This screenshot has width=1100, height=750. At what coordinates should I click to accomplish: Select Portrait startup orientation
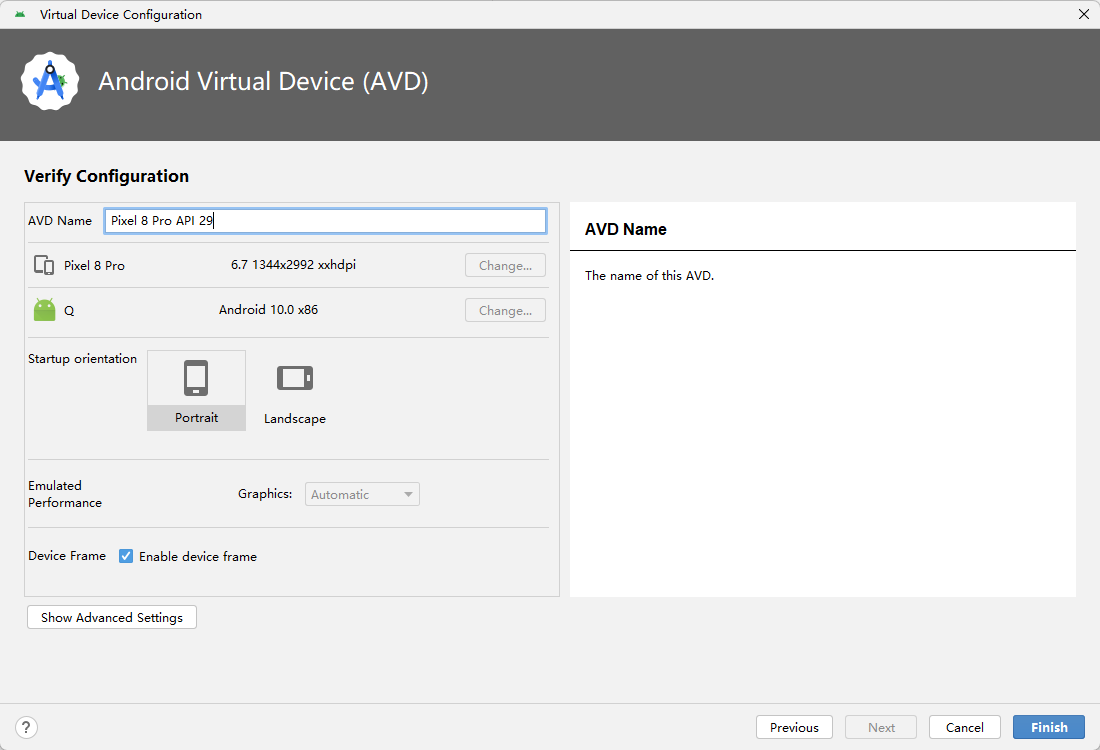pos(196,391)
